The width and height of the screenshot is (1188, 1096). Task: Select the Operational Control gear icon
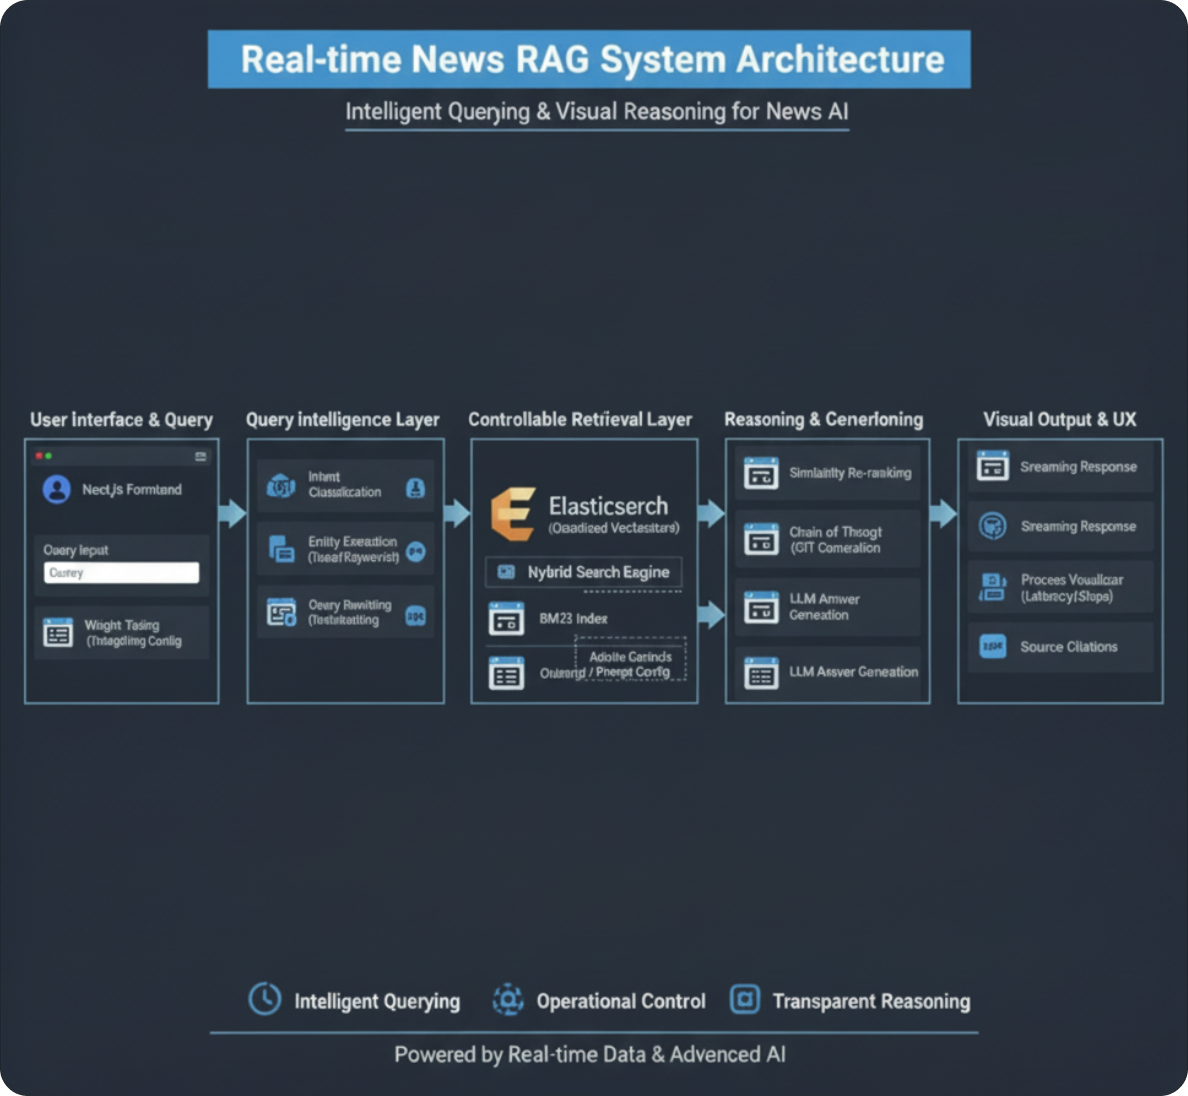(508, 999)
